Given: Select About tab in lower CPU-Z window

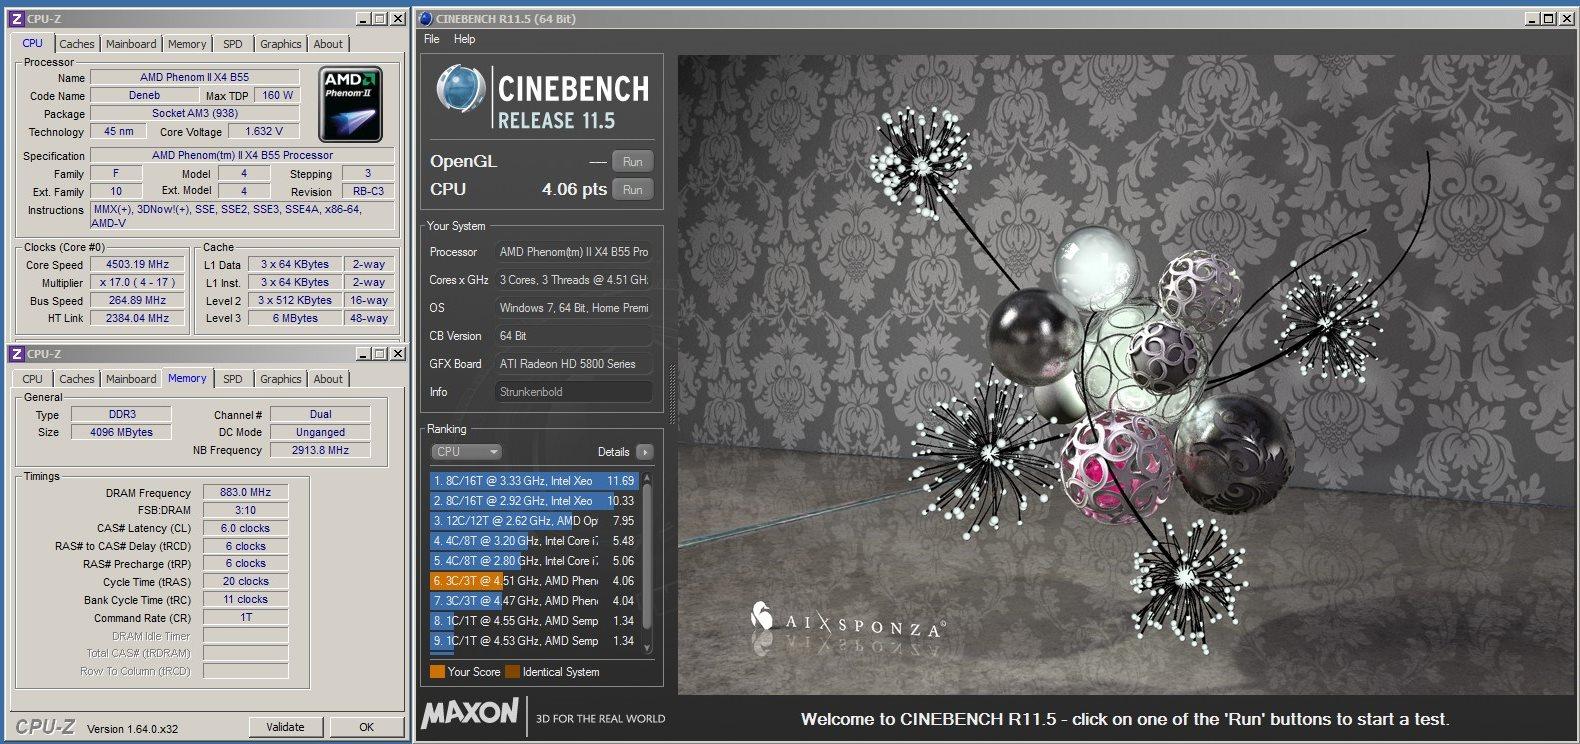Looking at the screenshot, I should (x=328, y=379).
